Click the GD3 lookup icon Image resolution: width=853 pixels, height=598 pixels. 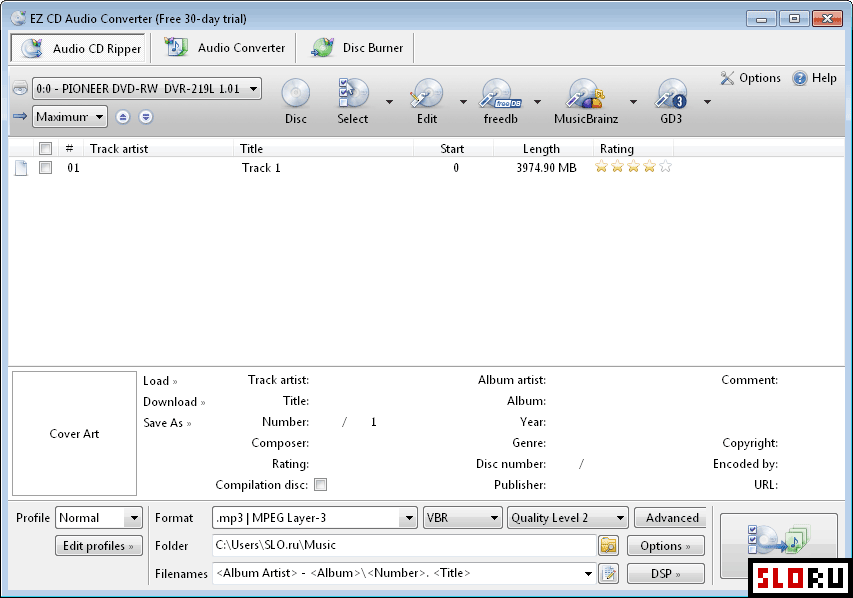[x=671, y=101]
